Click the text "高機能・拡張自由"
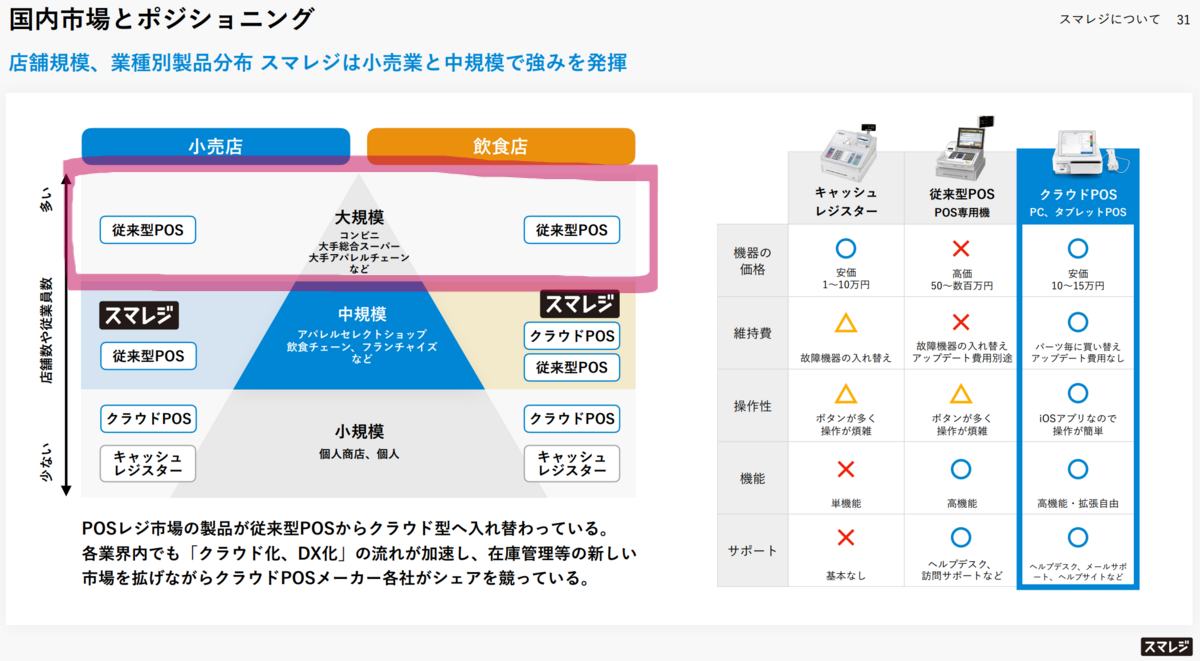Image resolution: width=1200 pixels, height=661 pixels. point(1078,503)
